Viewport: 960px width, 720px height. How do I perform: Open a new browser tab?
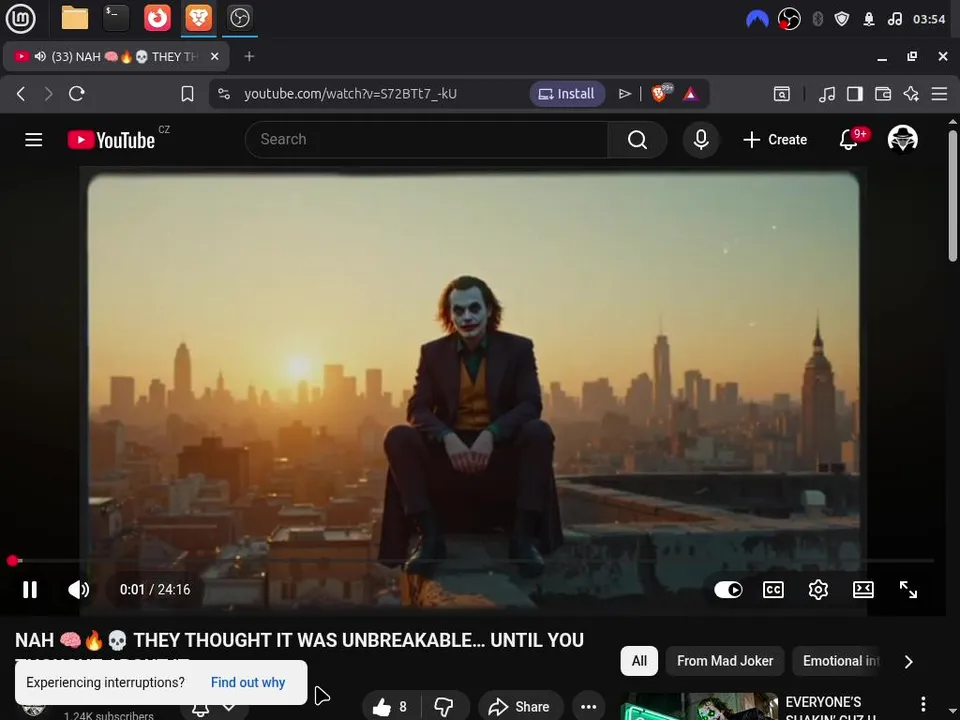pyautogui.click(x=249, y=56)
